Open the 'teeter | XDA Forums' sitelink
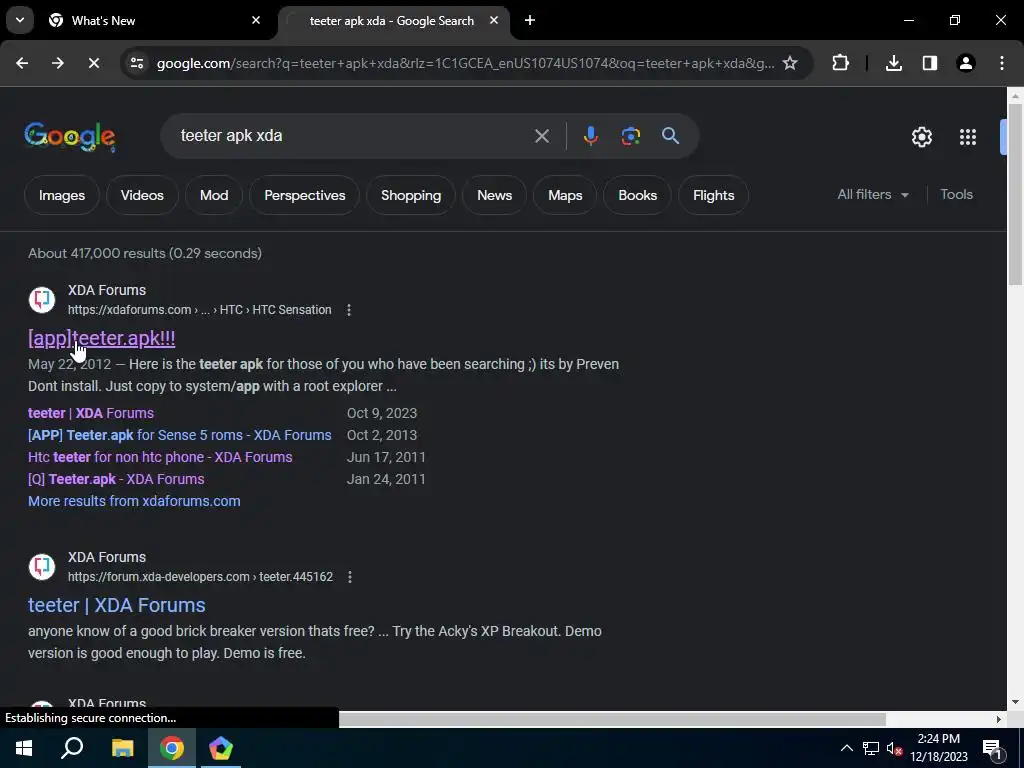This screenshot has height=768, width=1024. click(x=91, y=413)
